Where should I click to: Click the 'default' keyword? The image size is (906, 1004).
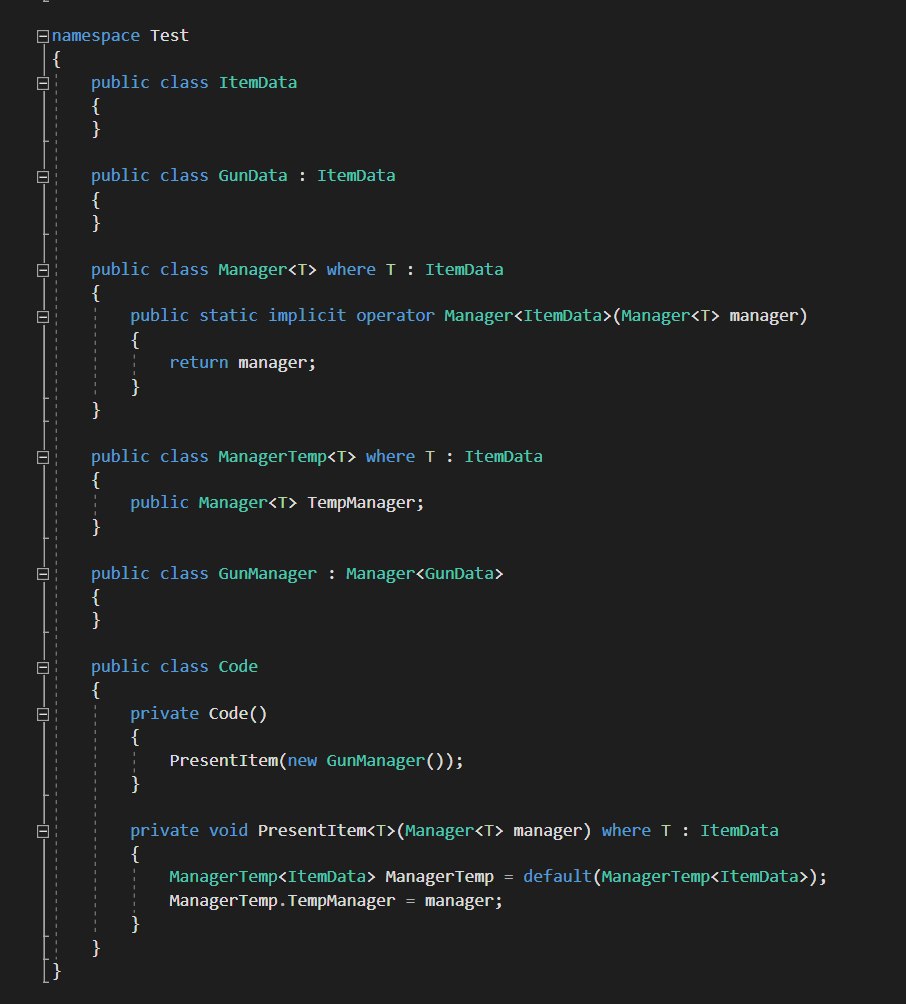558,877
